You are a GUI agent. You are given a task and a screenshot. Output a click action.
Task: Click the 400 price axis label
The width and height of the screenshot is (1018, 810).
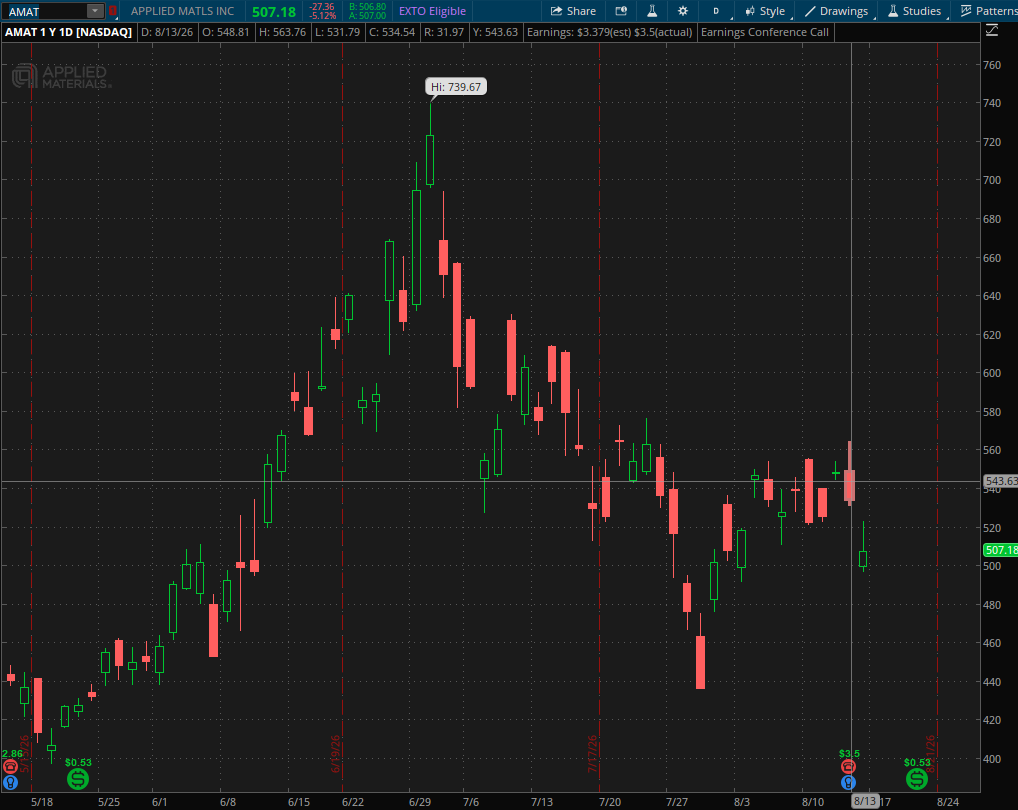click(991, 758)
